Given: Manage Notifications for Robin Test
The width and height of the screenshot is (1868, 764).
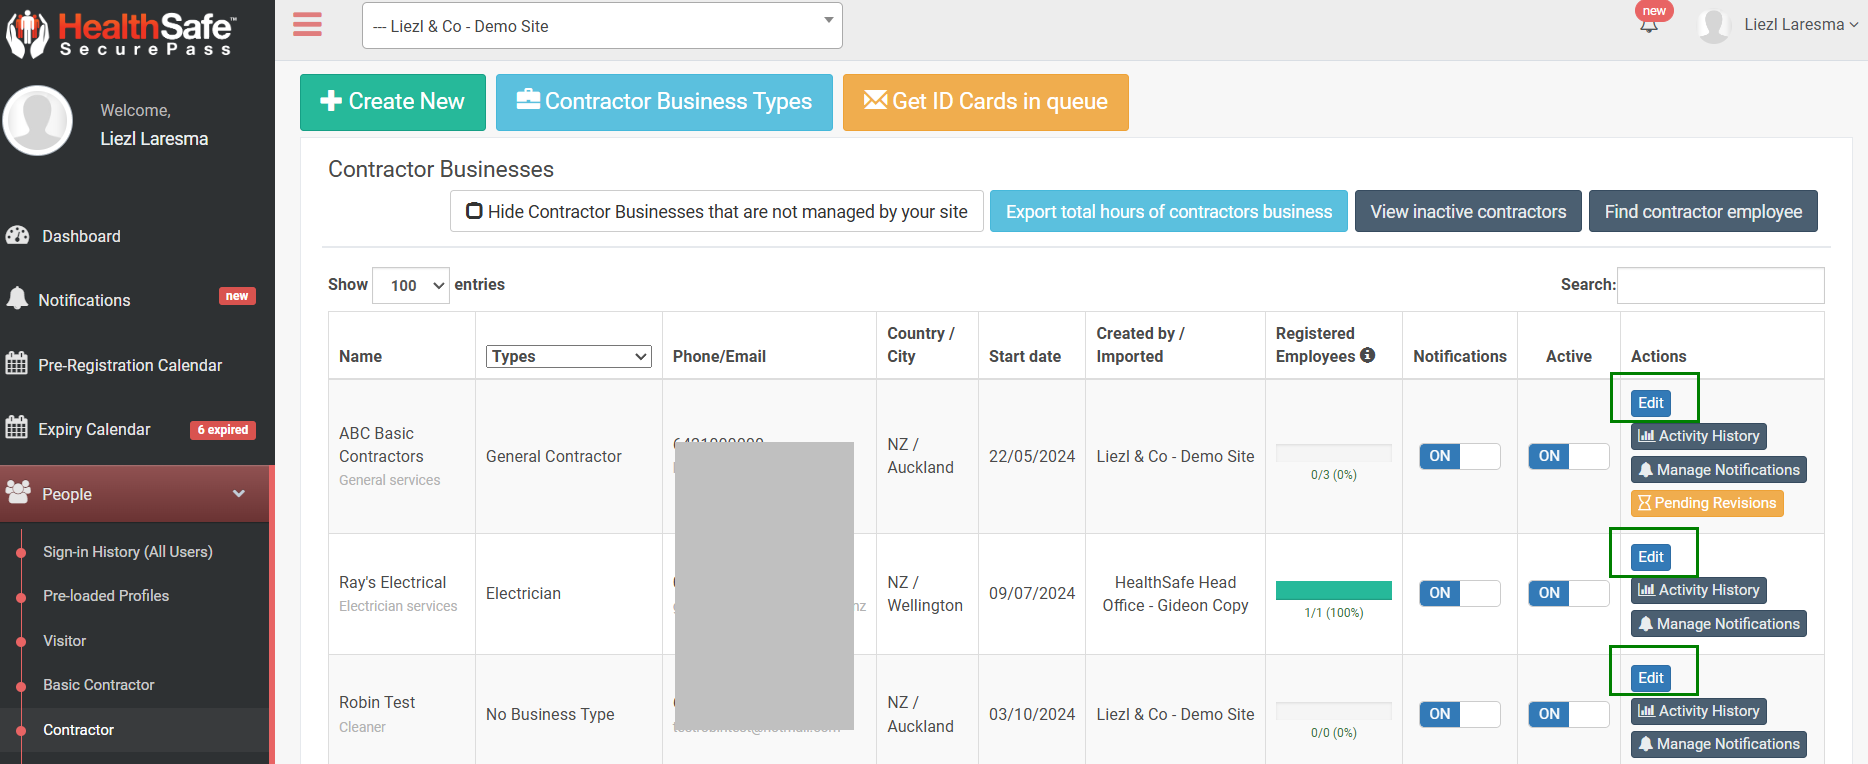Looking at the screenshot, I should coord(1719,744).
